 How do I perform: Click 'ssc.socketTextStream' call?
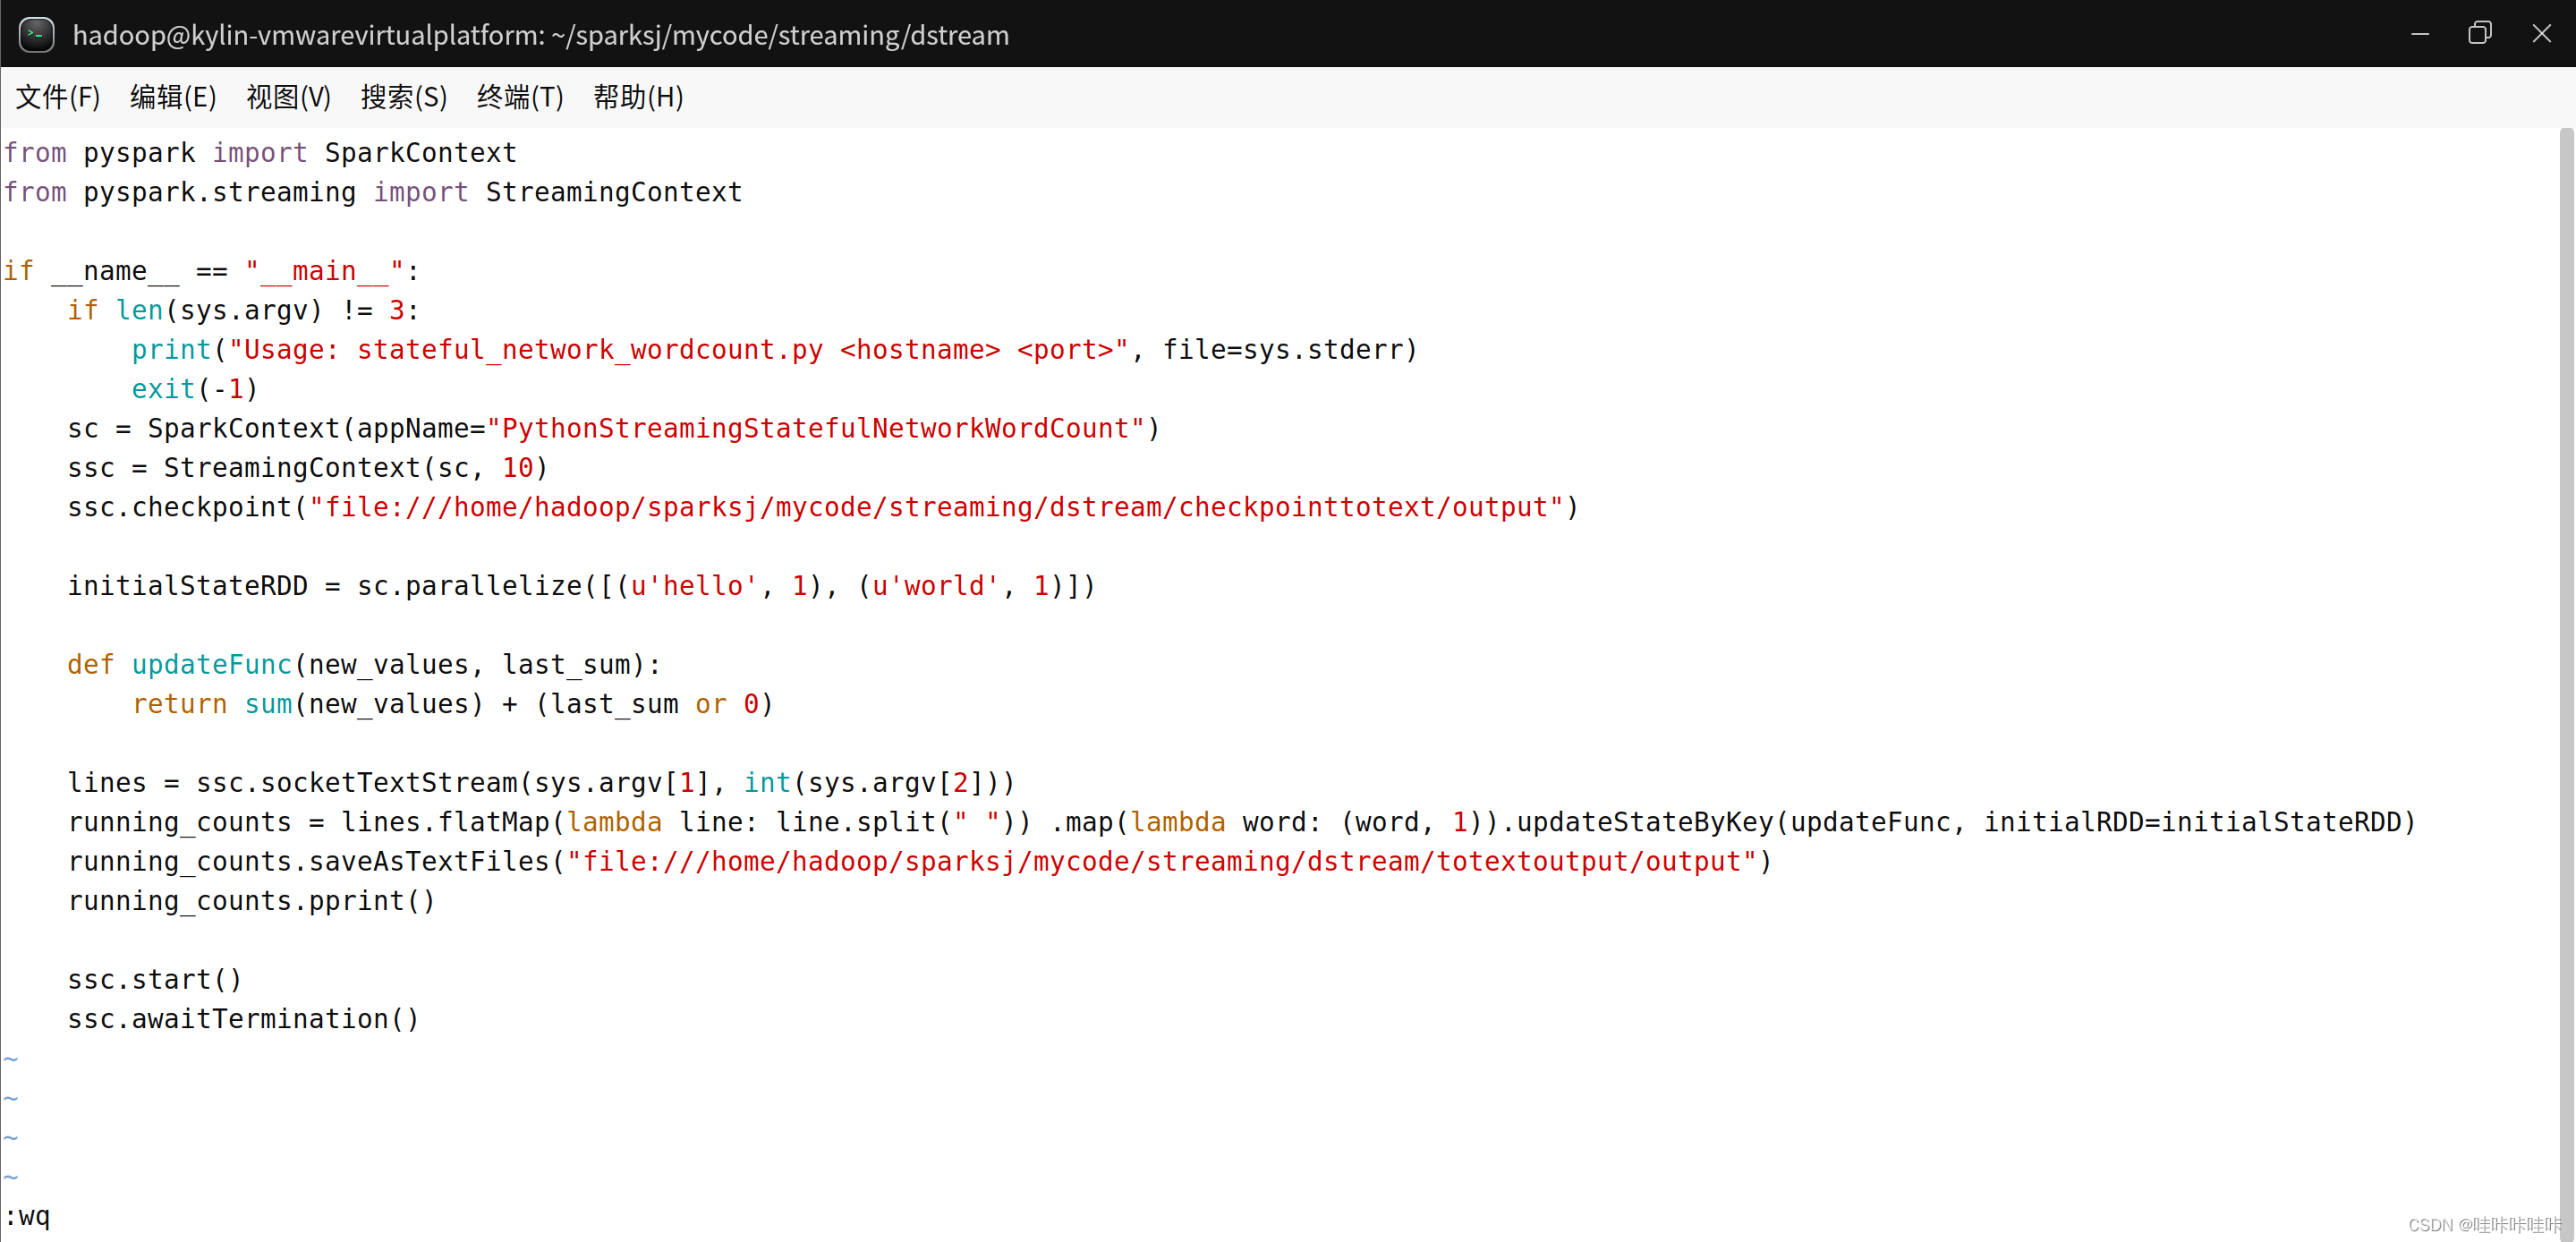pos(357,783)
